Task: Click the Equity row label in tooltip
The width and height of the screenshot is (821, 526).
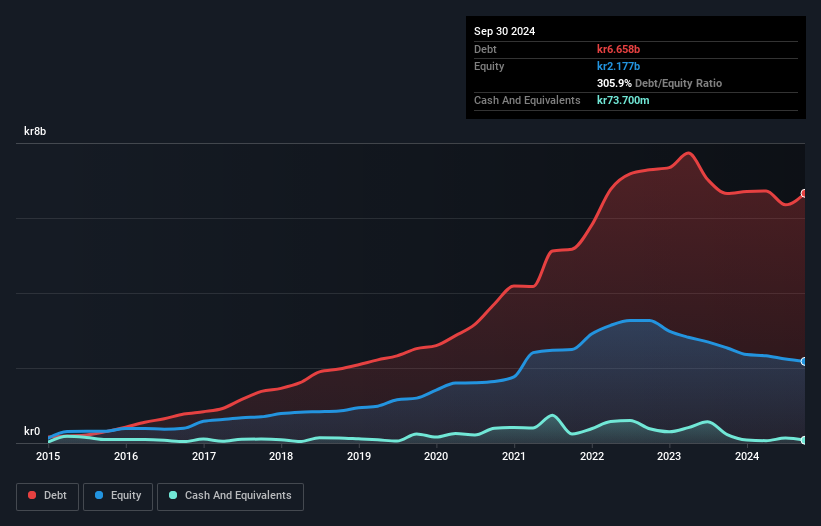Action: (489, 66)
